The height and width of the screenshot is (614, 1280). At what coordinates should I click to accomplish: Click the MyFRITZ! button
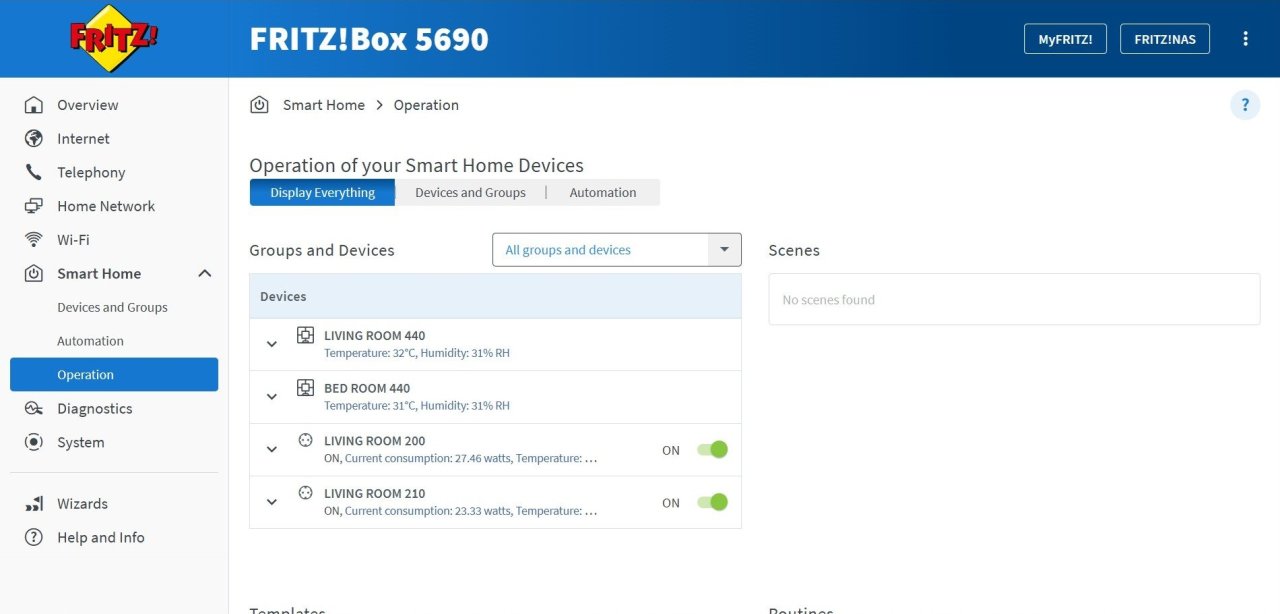[1065, 39]
